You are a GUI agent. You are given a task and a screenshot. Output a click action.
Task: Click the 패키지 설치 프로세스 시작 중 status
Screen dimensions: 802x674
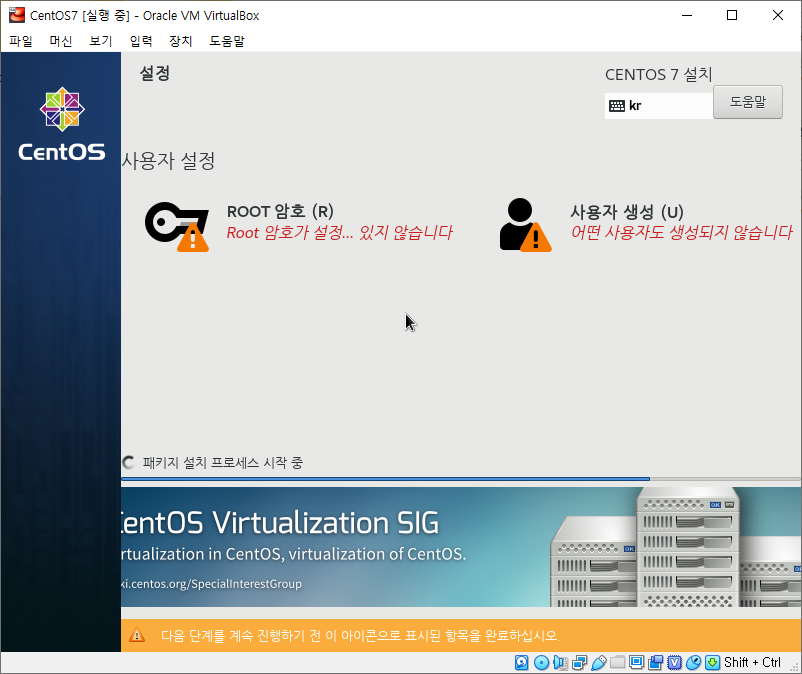coord(222,463)
